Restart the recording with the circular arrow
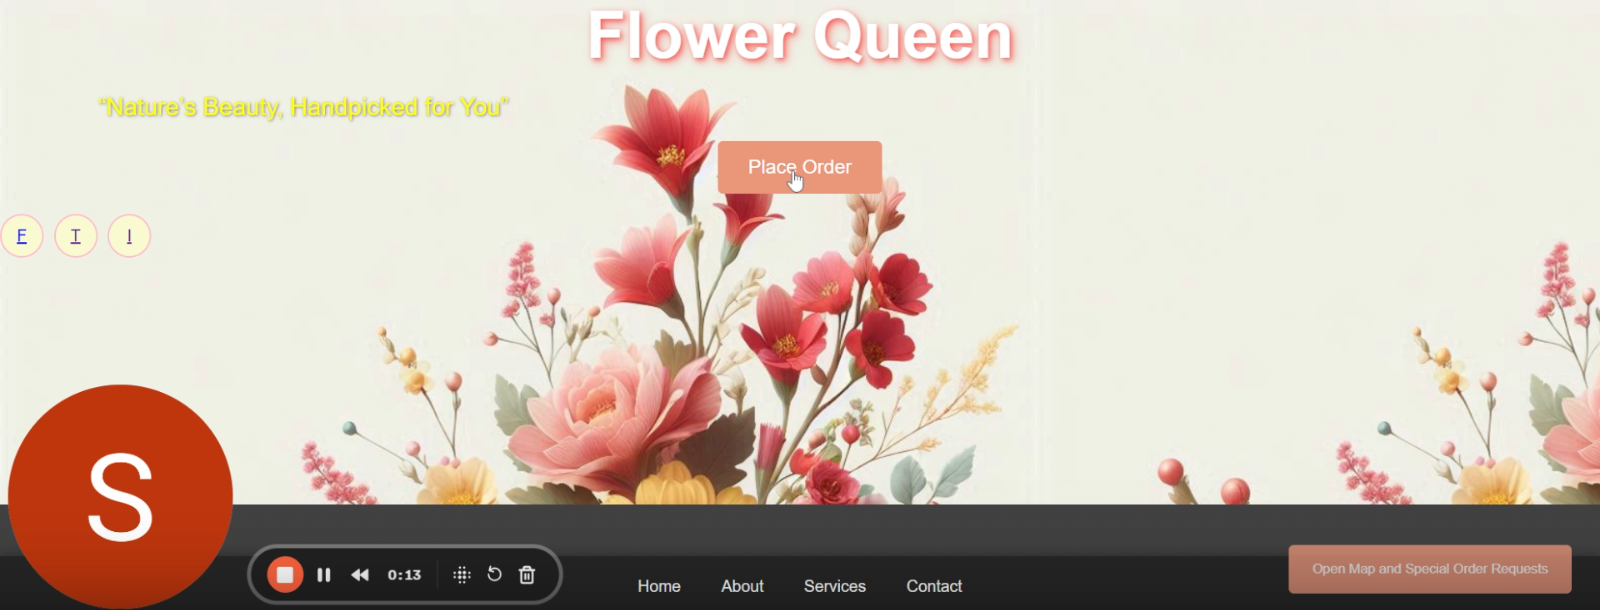This screenshot has height=610, width=1600. (494, 574)
